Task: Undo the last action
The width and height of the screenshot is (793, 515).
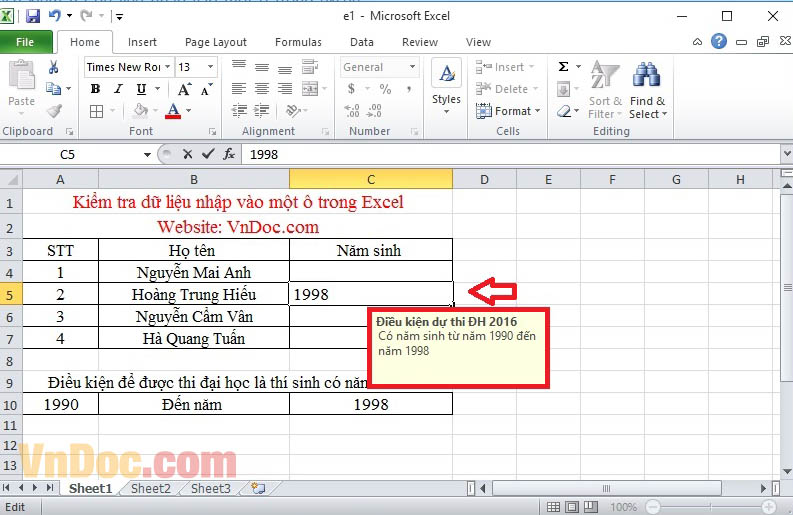Action: click(54, 16)
